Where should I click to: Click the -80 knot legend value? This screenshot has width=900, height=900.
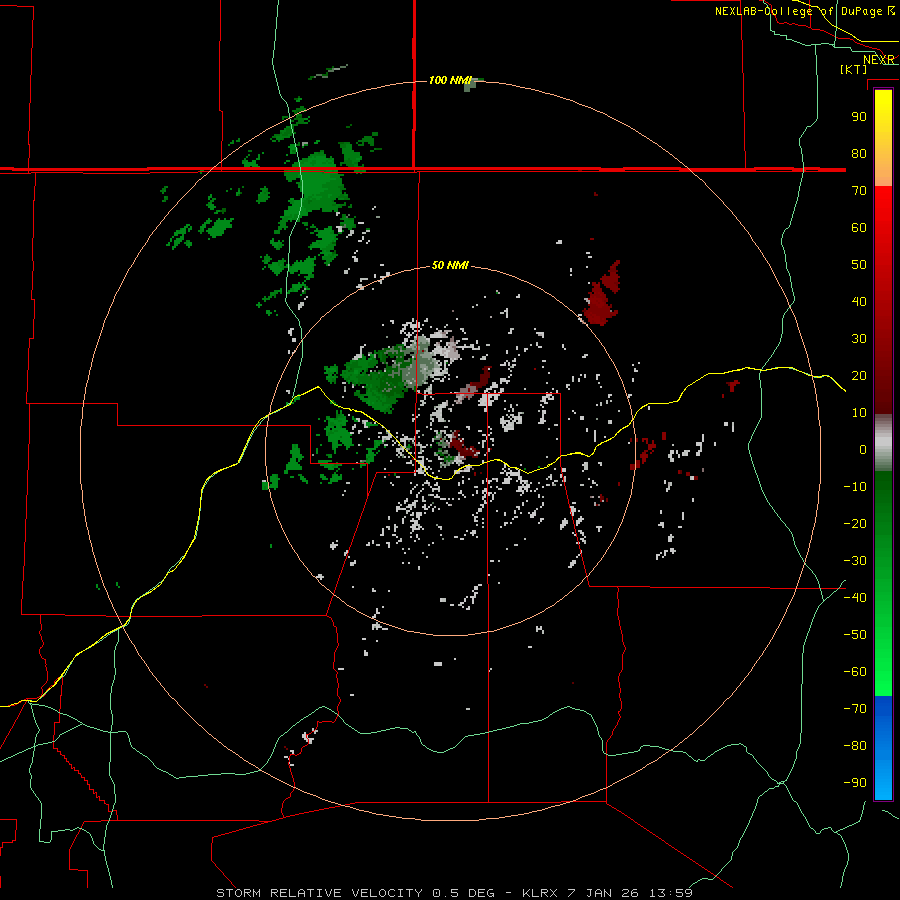tap(855, 746)
